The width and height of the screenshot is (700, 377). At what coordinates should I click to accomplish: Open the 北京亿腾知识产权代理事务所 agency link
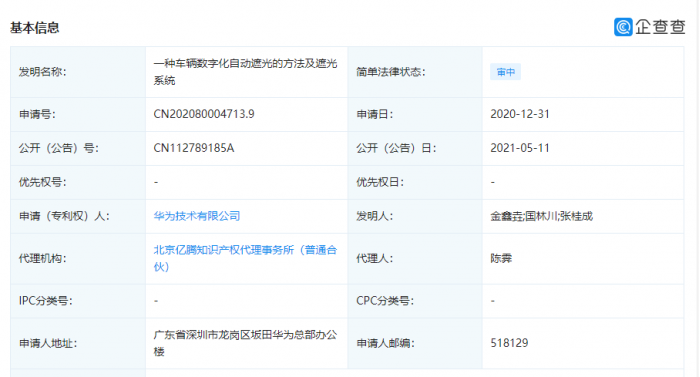245,258
